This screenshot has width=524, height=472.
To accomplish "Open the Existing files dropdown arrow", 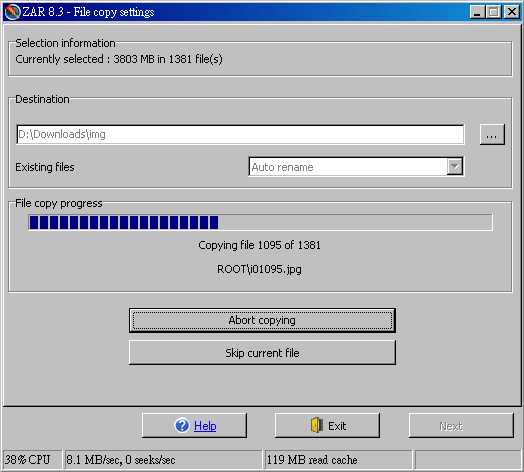I will click(454, 166).
